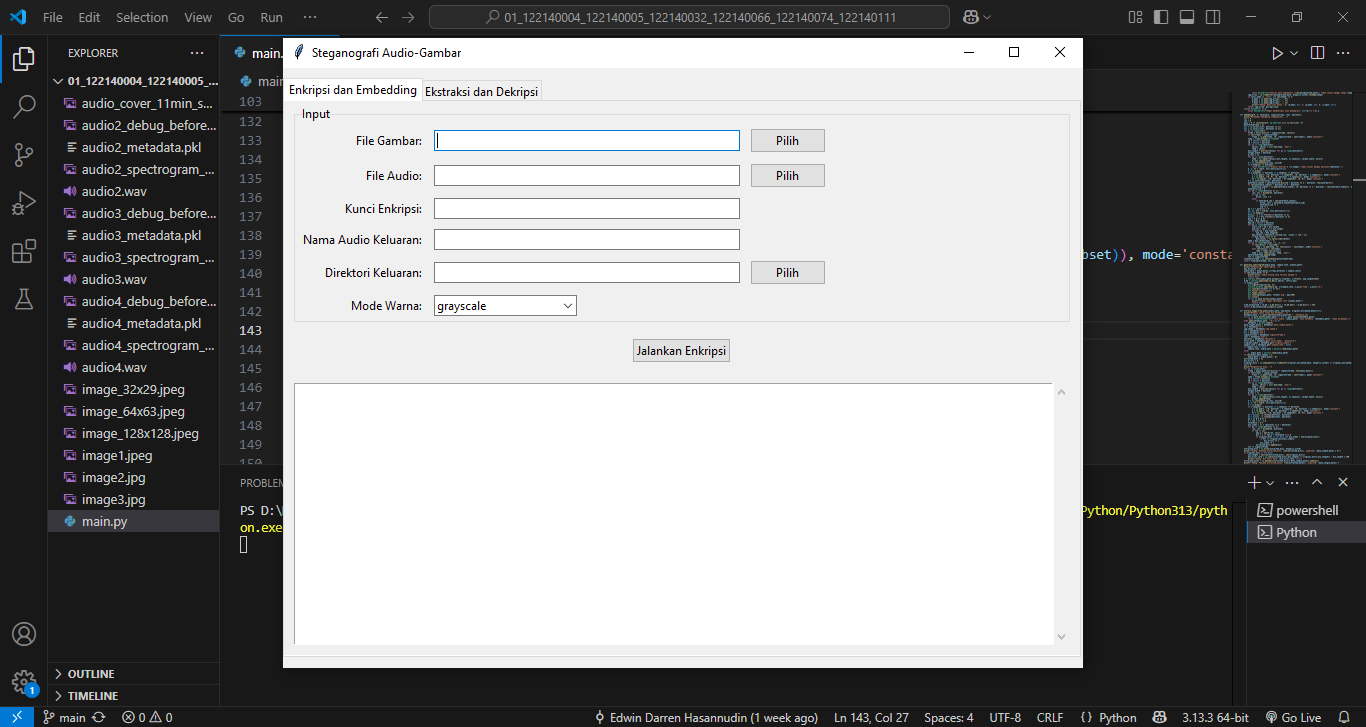Close the terminal panel
The height and width of the screenshot is (727, 1366).
click(x=1343, y=482)
